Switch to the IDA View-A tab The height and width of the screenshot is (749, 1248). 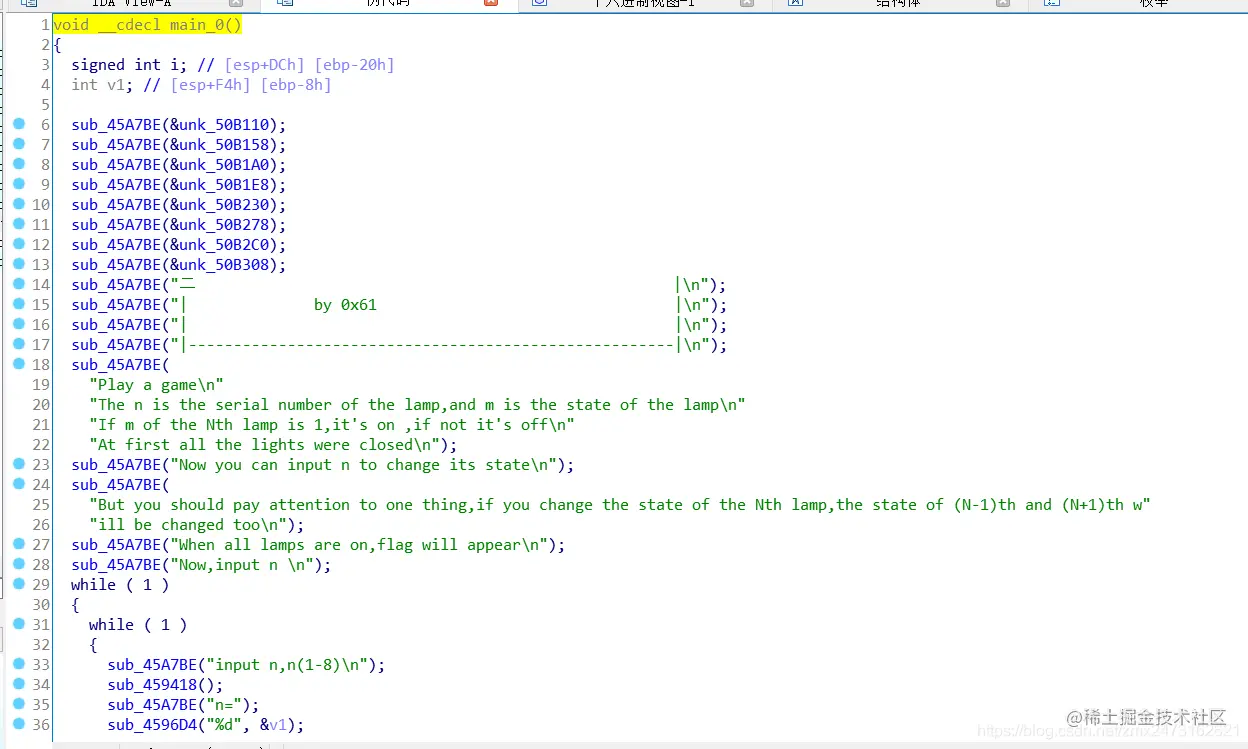[x=131, y=4]
